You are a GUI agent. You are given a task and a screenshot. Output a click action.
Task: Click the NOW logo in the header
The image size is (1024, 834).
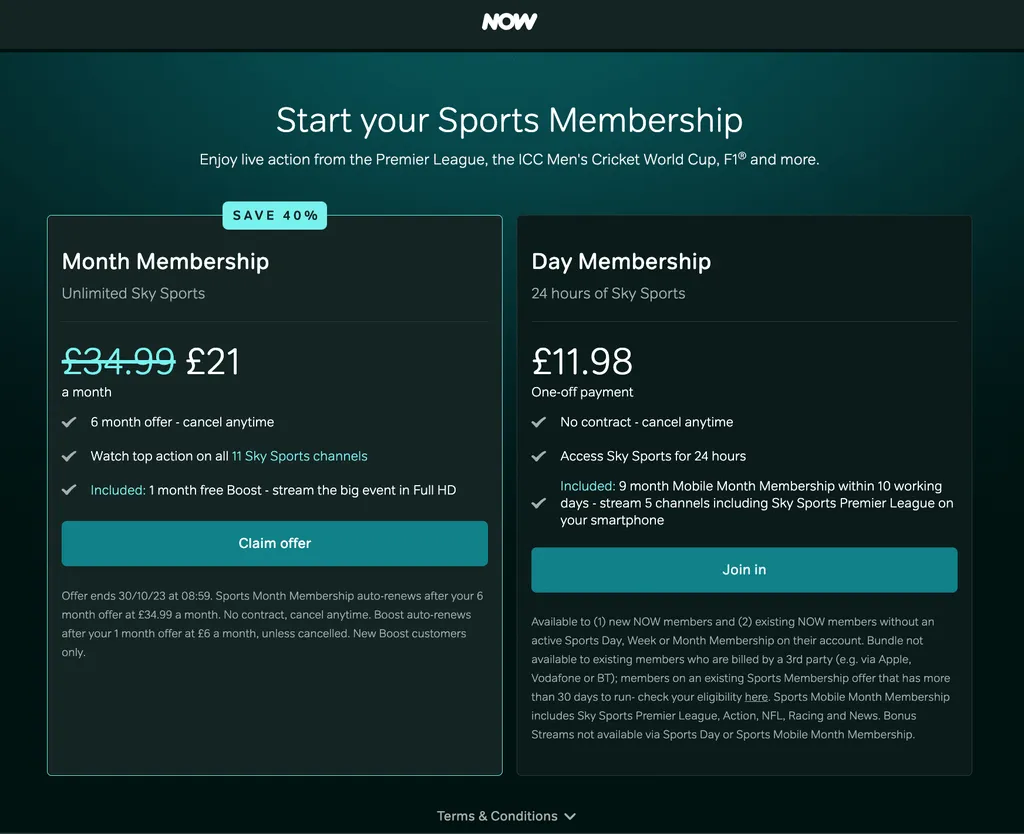[x=508, y=21]
